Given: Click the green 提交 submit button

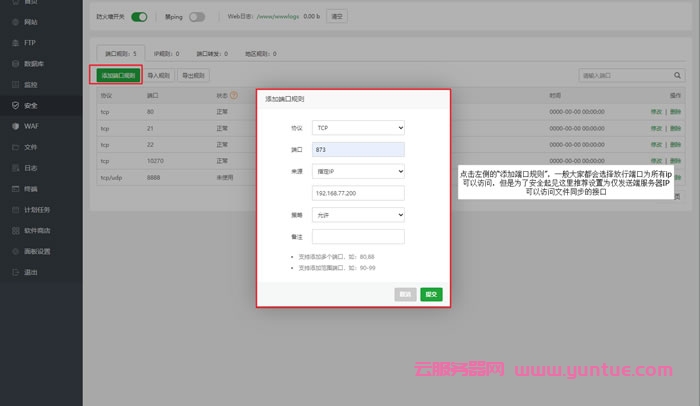Looking at the screenshot, I should (x=431, y=294).
